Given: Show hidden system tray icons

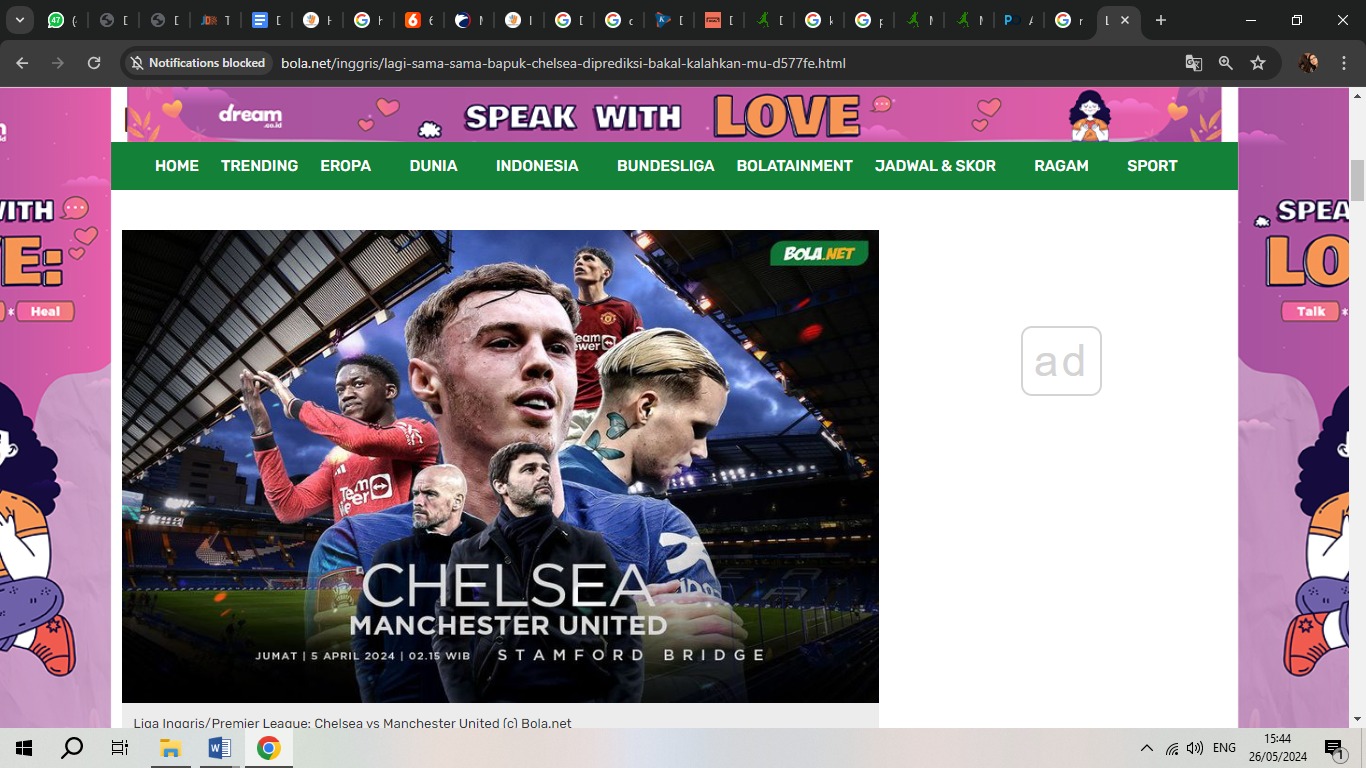Looking at the screenshot, I should [x=1147, y=748].
